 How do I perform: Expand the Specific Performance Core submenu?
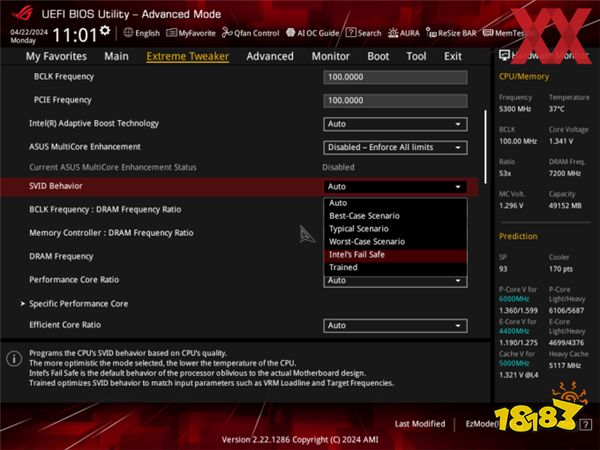pos(78,303)
